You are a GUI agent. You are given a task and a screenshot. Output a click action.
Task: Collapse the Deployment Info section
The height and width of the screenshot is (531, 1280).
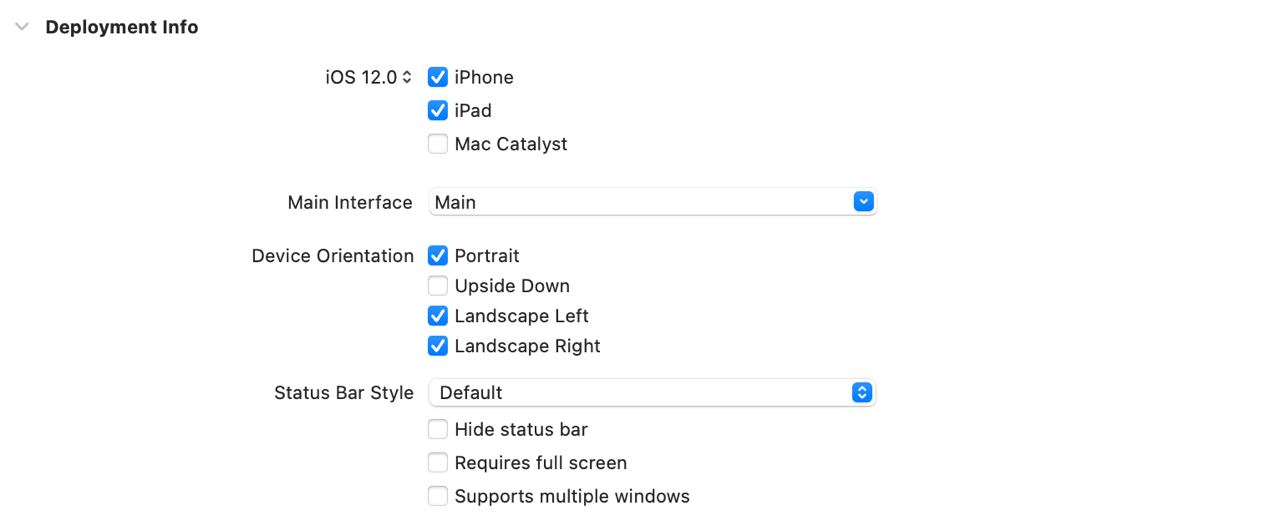[22, 28]
